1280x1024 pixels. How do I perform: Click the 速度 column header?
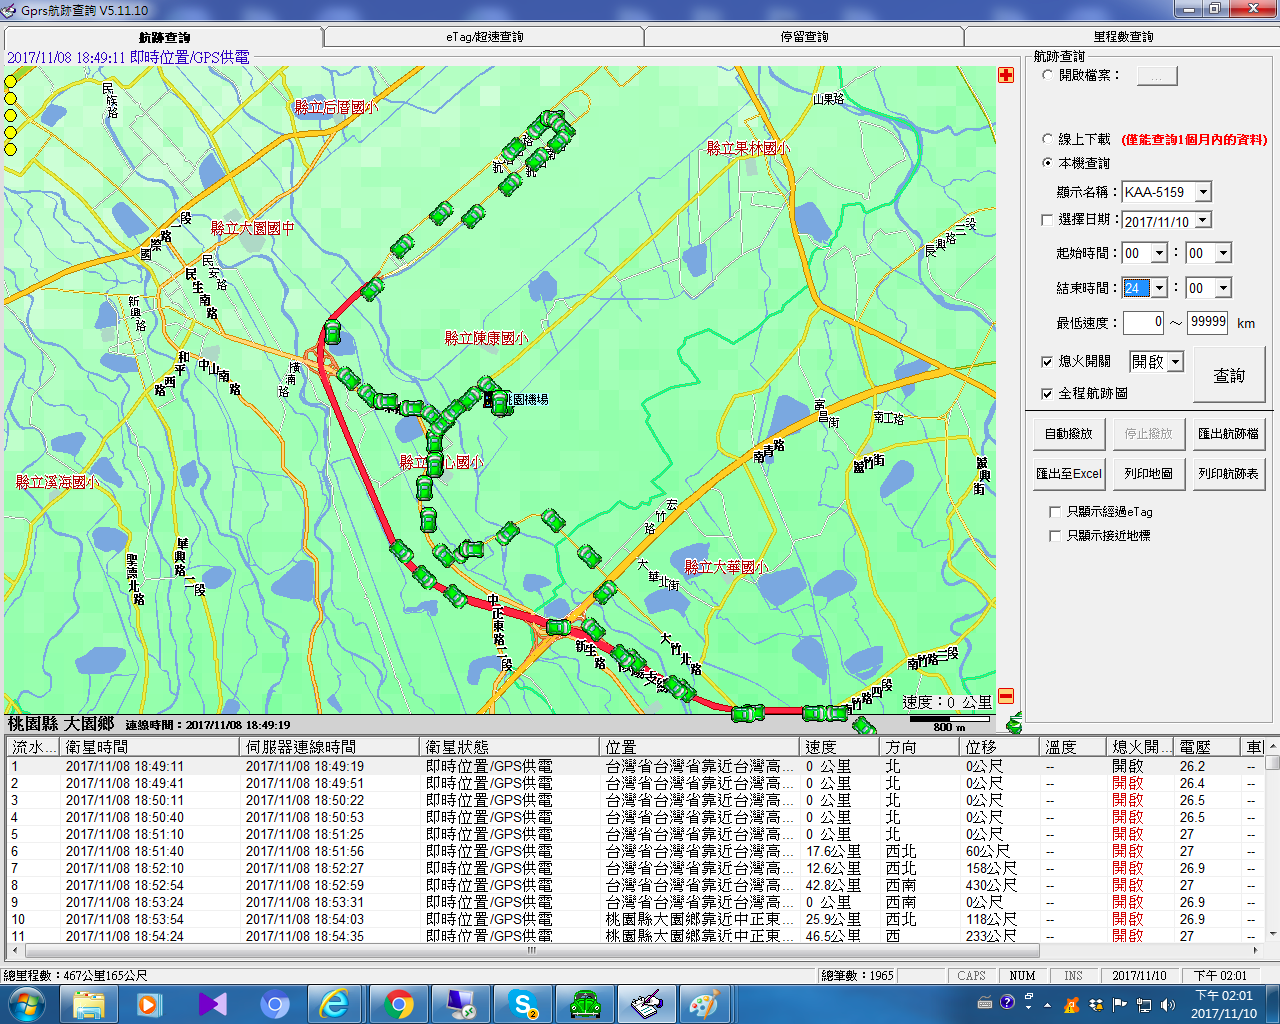point(840,747)
